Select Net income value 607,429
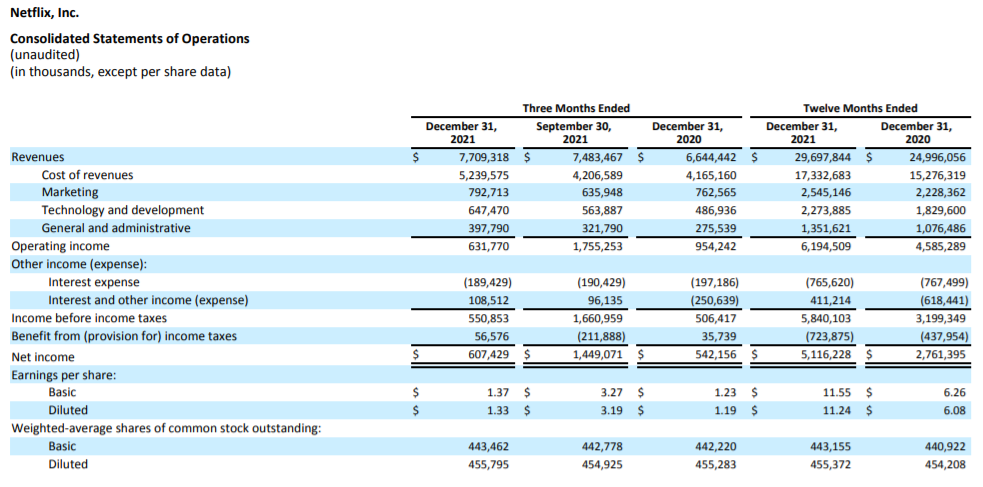983x487 pixels. tap(489, 355)
